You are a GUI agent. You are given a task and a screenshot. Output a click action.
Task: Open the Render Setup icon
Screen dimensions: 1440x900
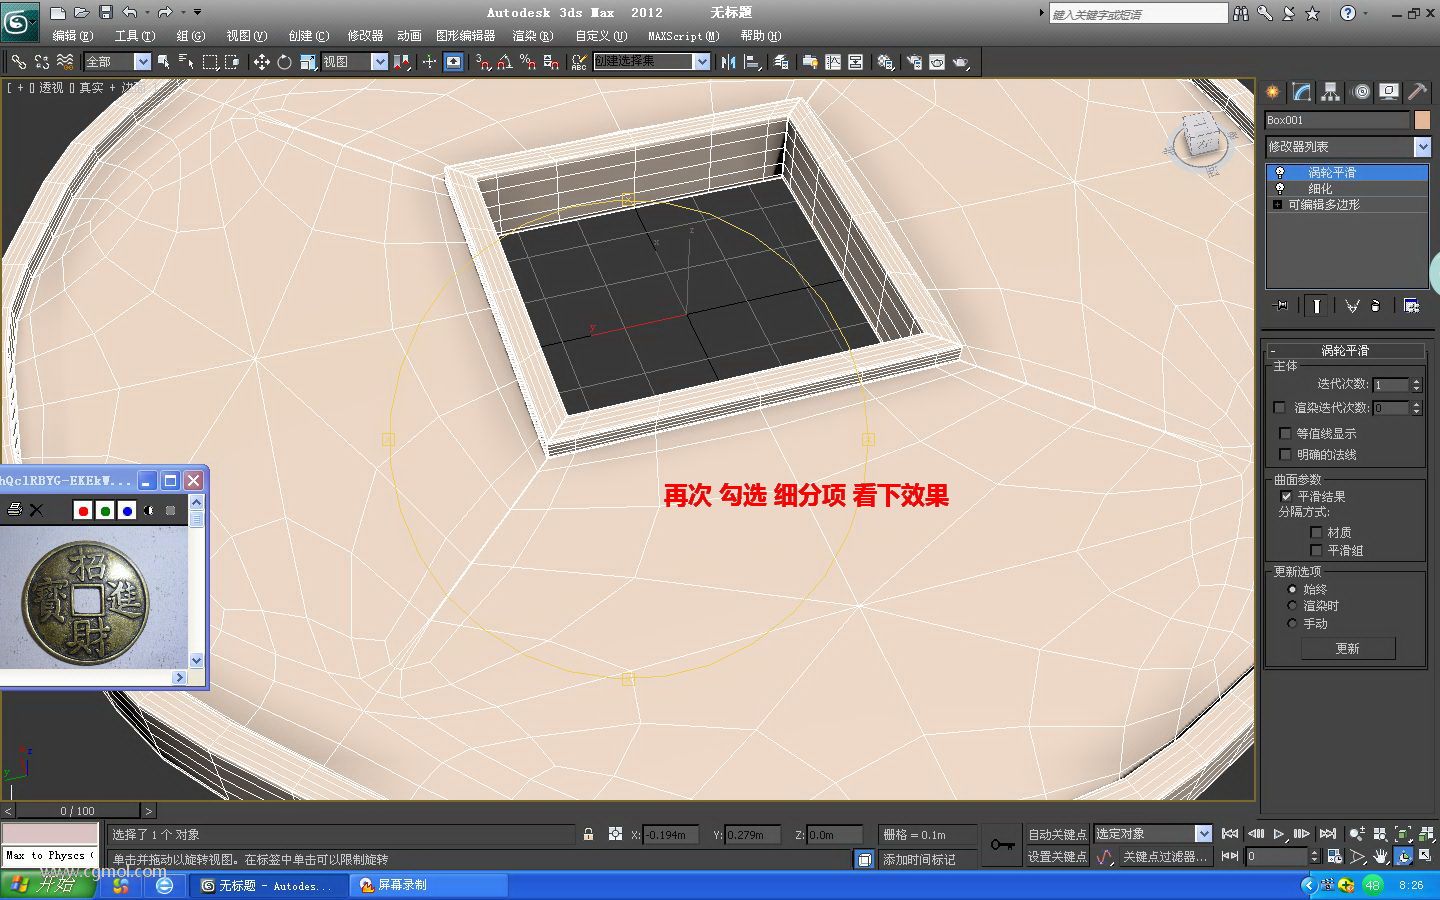tap(914, 62)
